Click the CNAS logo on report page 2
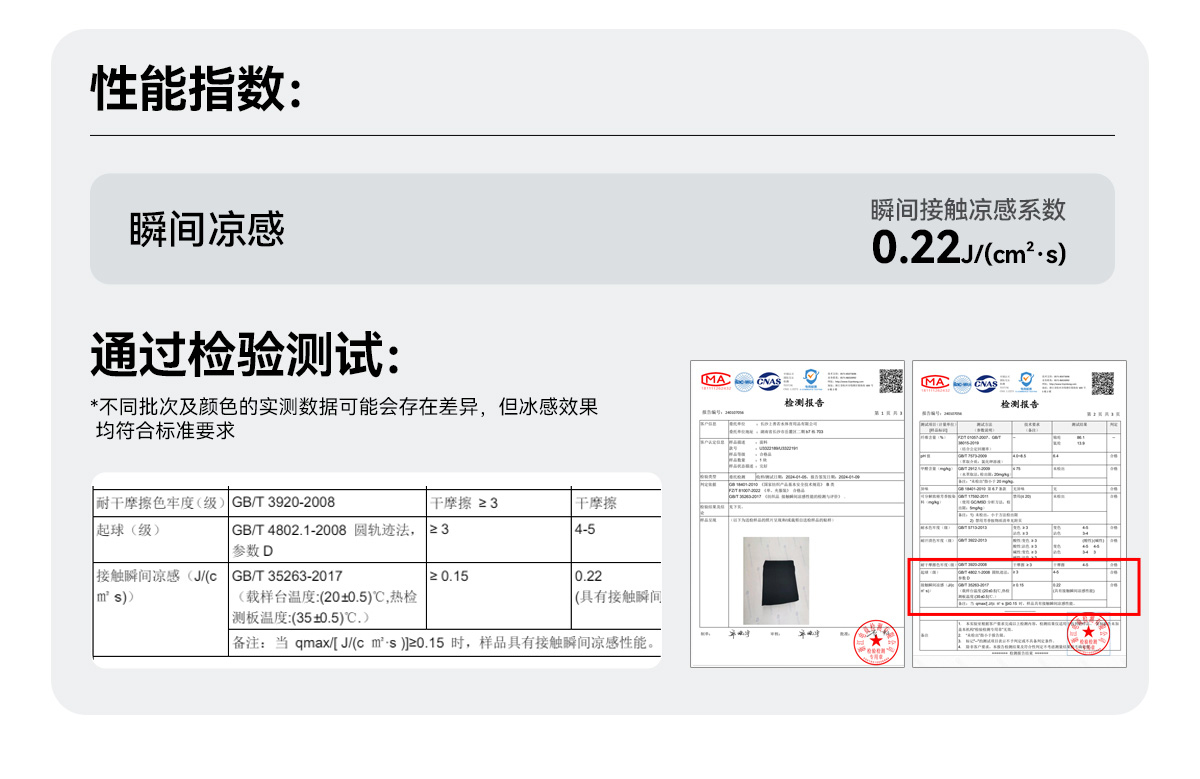 coord(986,382)
